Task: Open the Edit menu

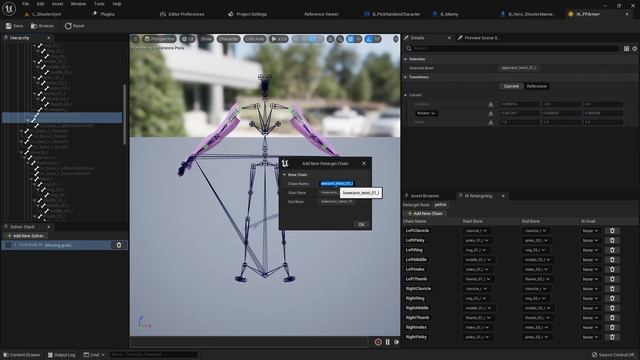Action: 40,4
